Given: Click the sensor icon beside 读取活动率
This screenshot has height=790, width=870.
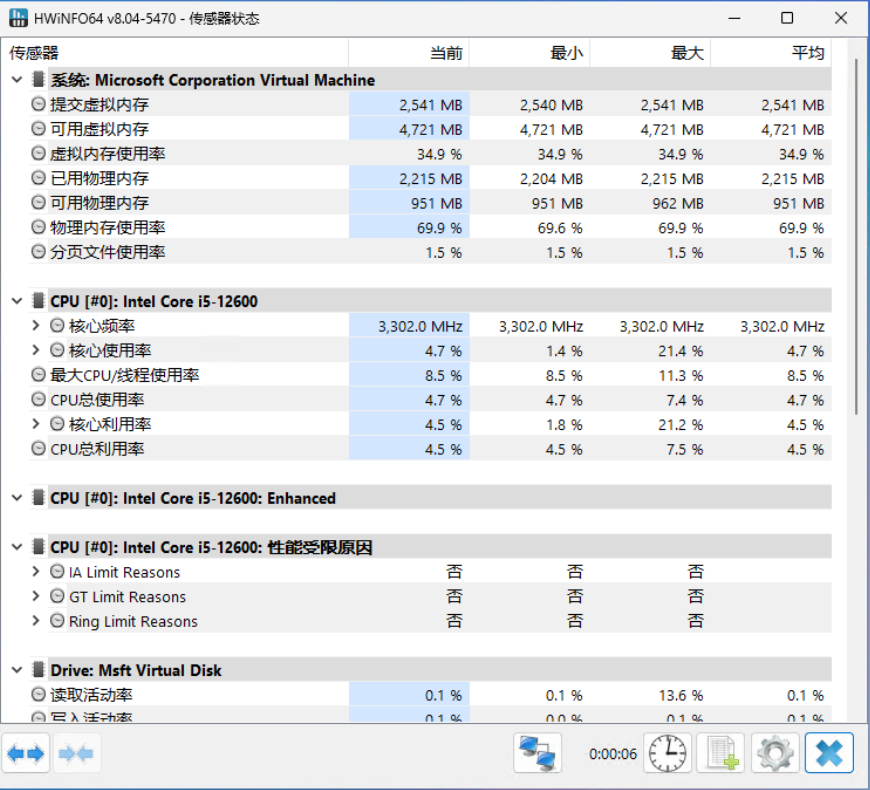Looking at the screenshot, I should tap(38, 694).
